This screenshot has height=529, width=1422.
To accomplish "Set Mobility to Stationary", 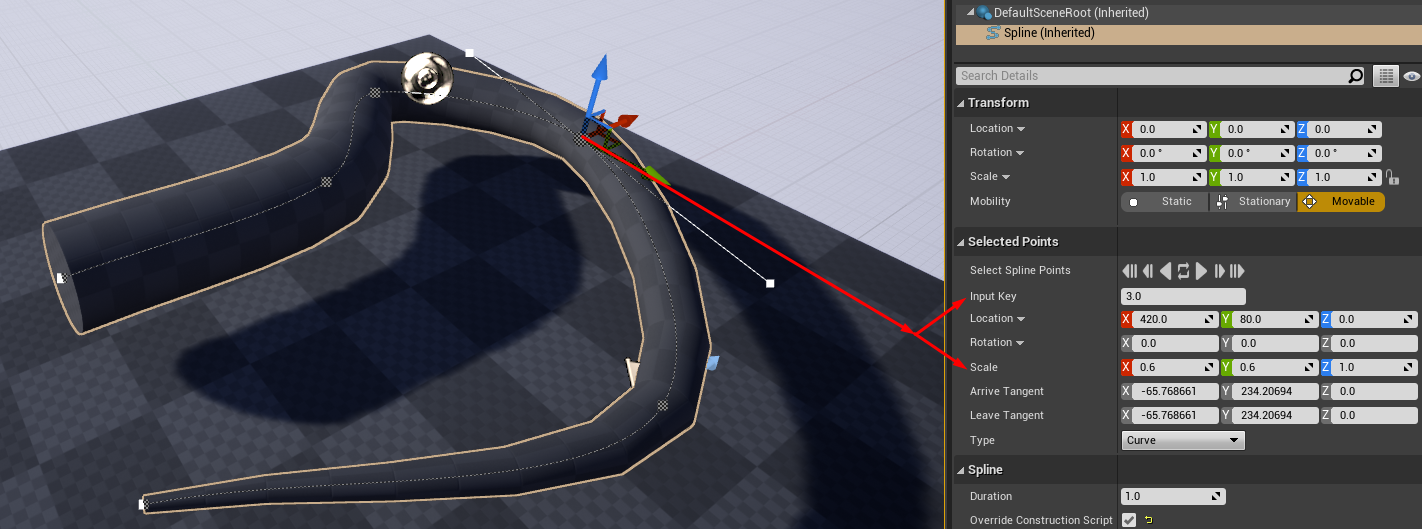I will coord(1254,202).
